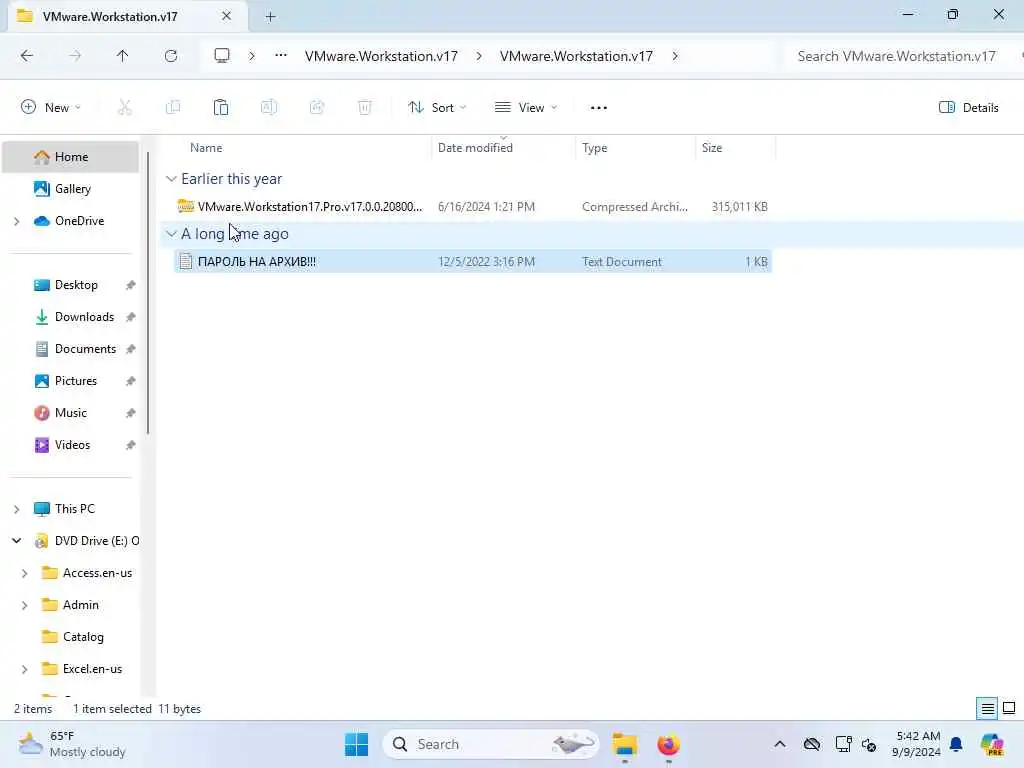Refresh the current folder view
The width and height of the screenshot is (1024, 768).
pos(171,56)
